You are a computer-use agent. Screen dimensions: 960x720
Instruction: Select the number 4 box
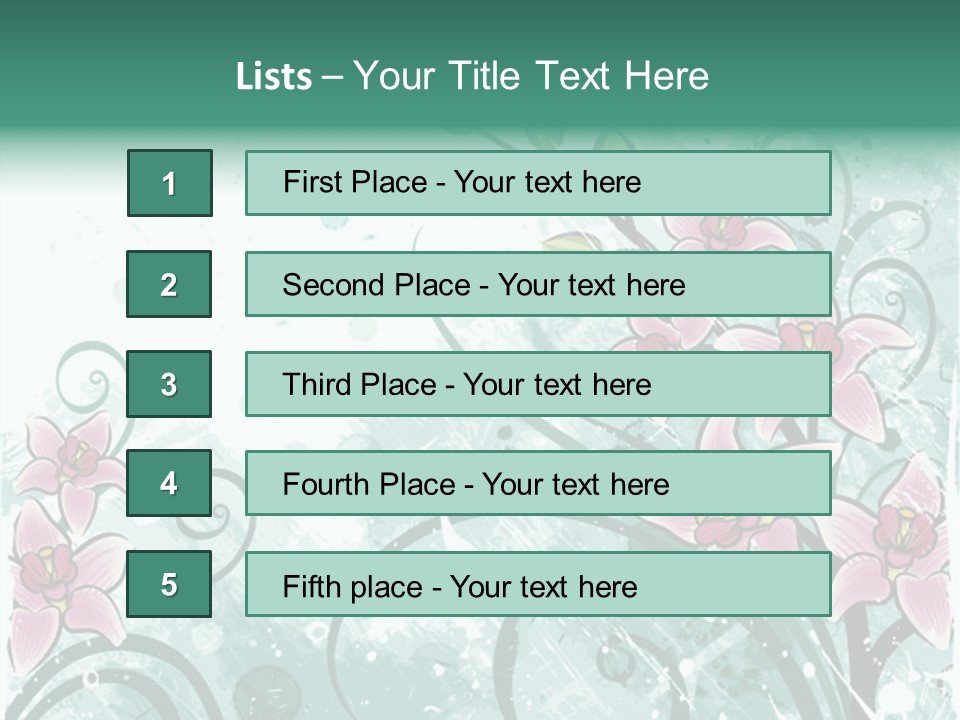coord(169,483)
